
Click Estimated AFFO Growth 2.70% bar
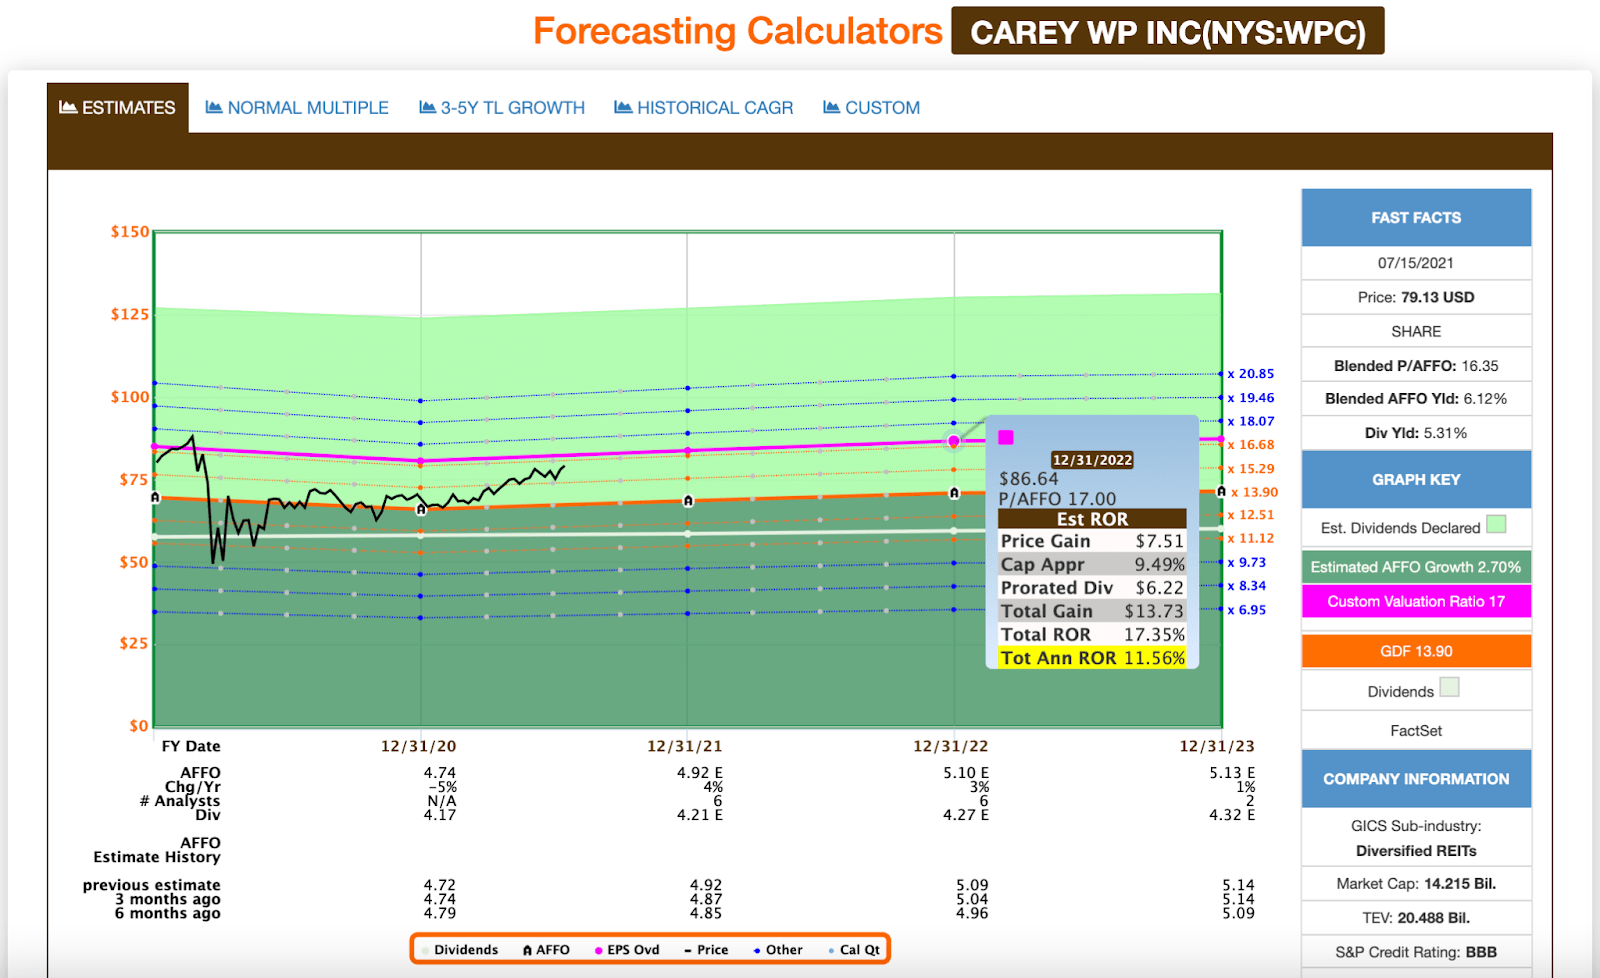(x=1416, y=567)
